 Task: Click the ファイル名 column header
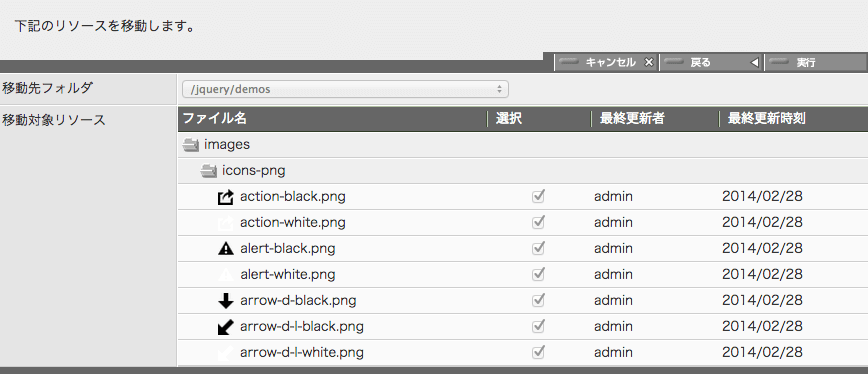[215, 119]
